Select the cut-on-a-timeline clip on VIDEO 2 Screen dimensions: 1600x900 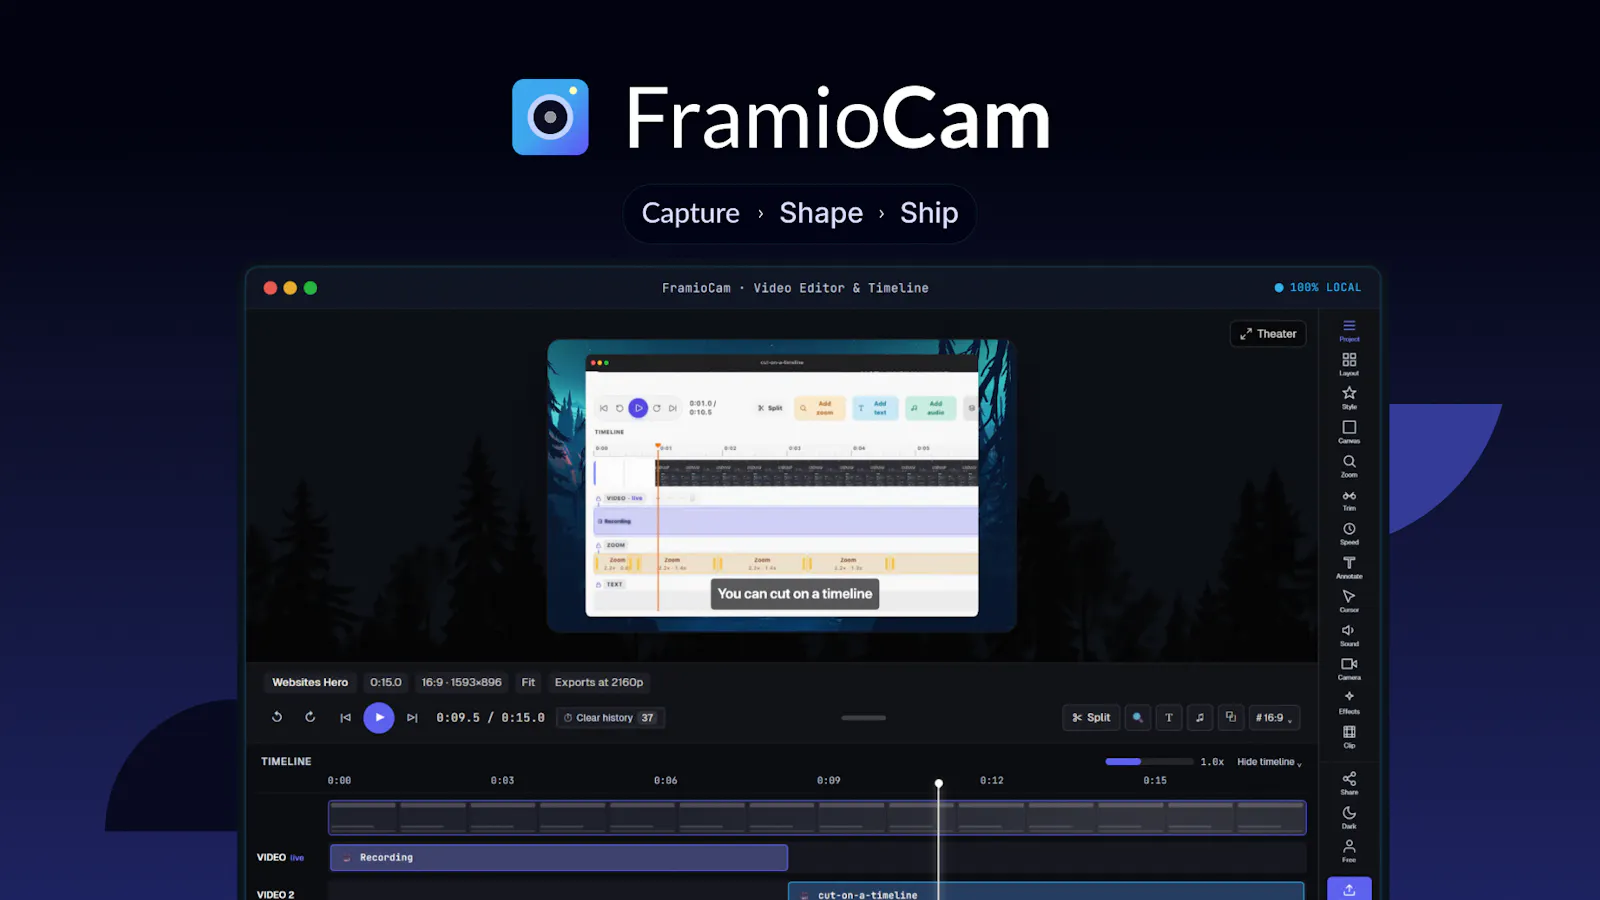1046,892
